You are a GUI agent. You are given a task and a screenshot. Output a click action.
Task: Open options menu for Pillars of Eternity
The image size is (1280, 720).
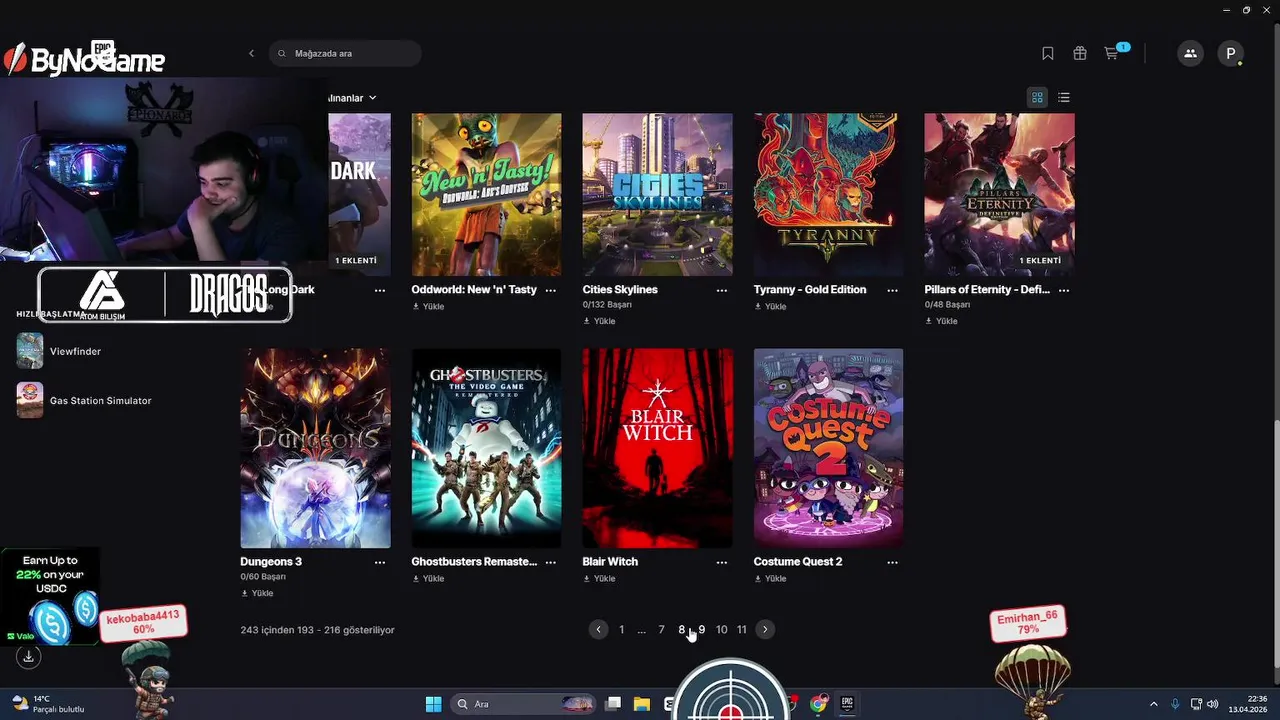(1063, 290)
